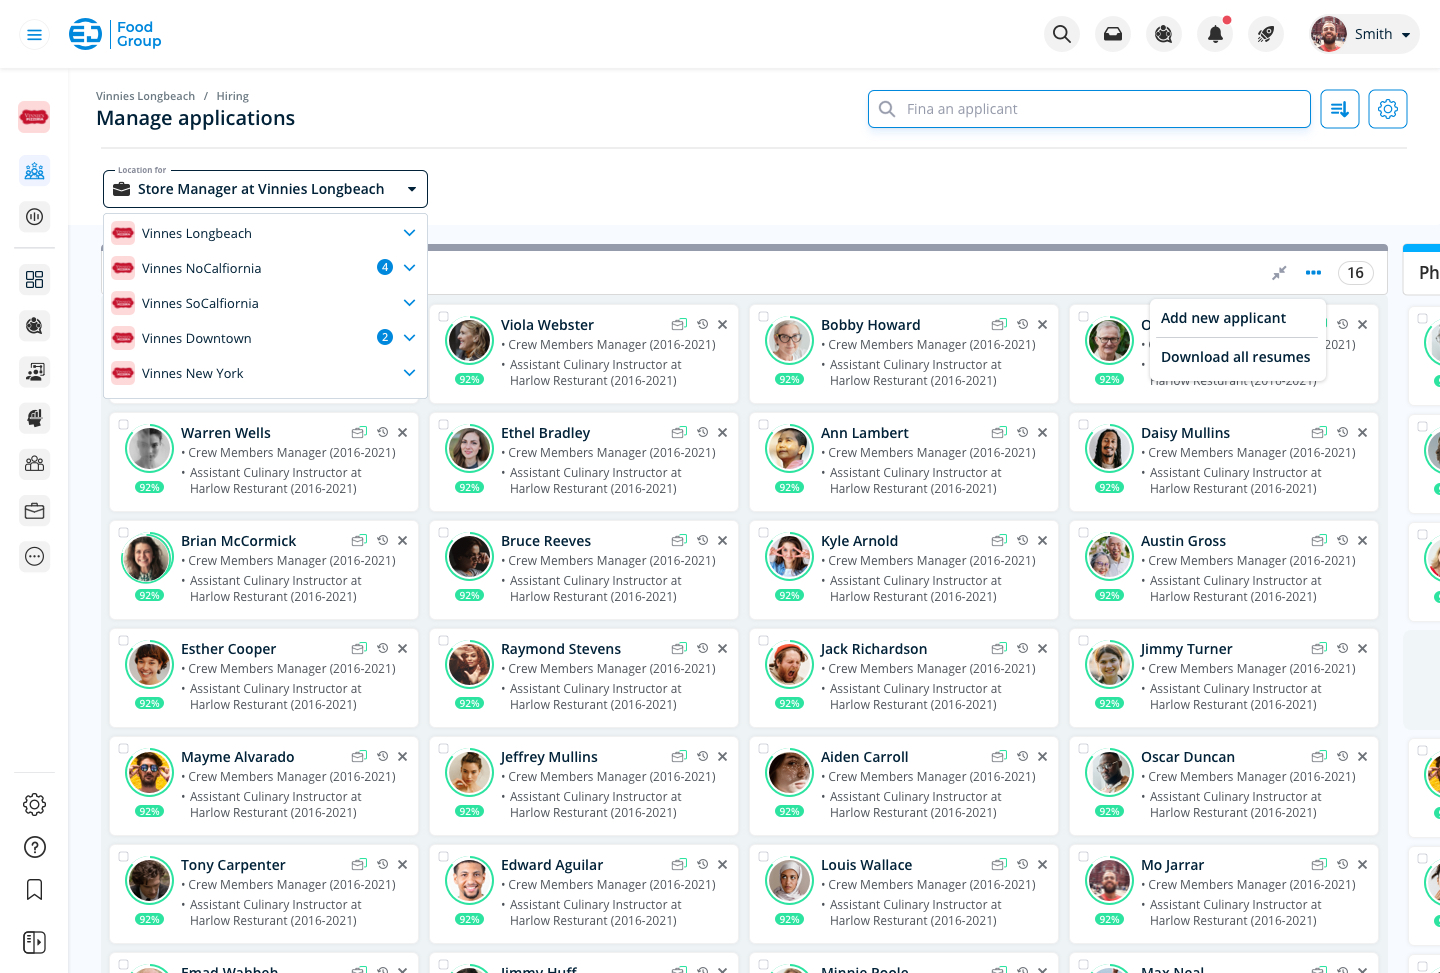Click the notifications bell icon
The width and height of the screenshot is (1440, 973).
1214,33
